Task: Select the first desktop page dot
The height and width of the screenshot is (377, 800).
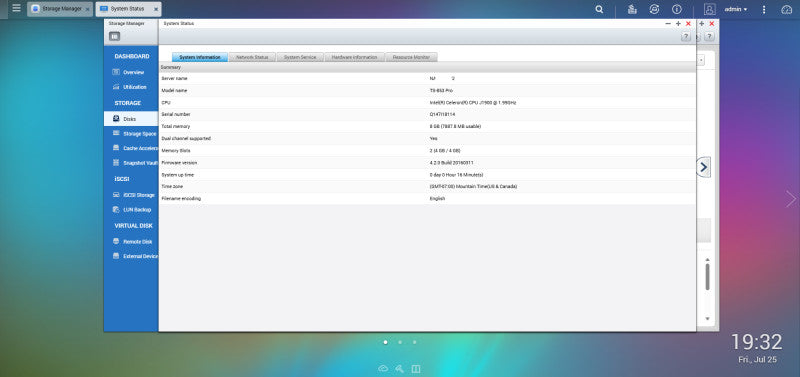Action: pyautogui.click(x=385, y=342)
